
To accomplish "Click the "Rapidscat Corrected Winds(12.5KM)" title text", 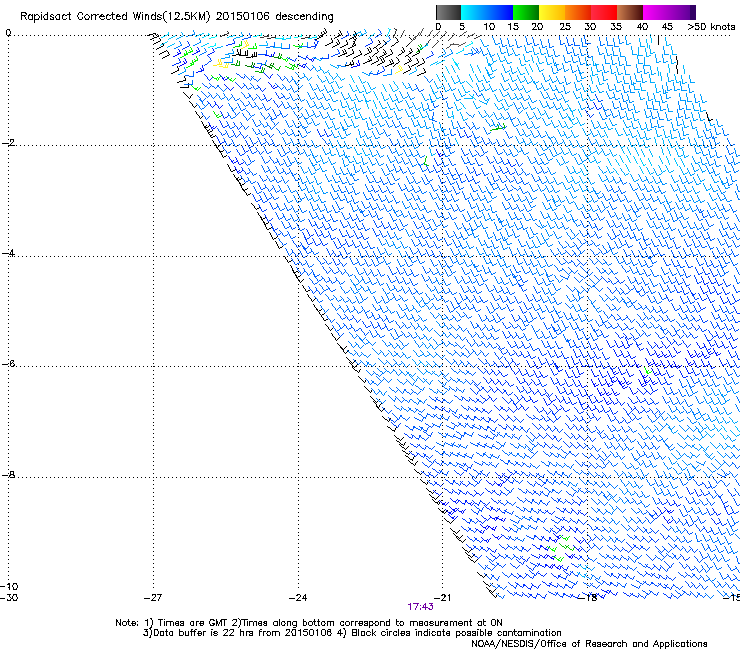I will [x=115, y=17].
